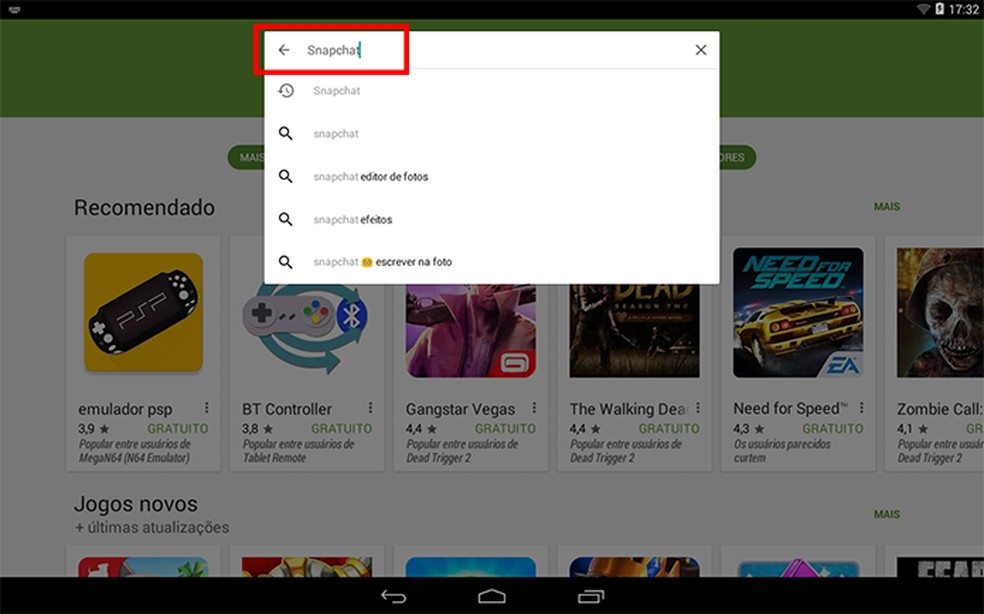Tap the Android back navigation button
This screenshot has height=614, width=984.
(393, 596)
